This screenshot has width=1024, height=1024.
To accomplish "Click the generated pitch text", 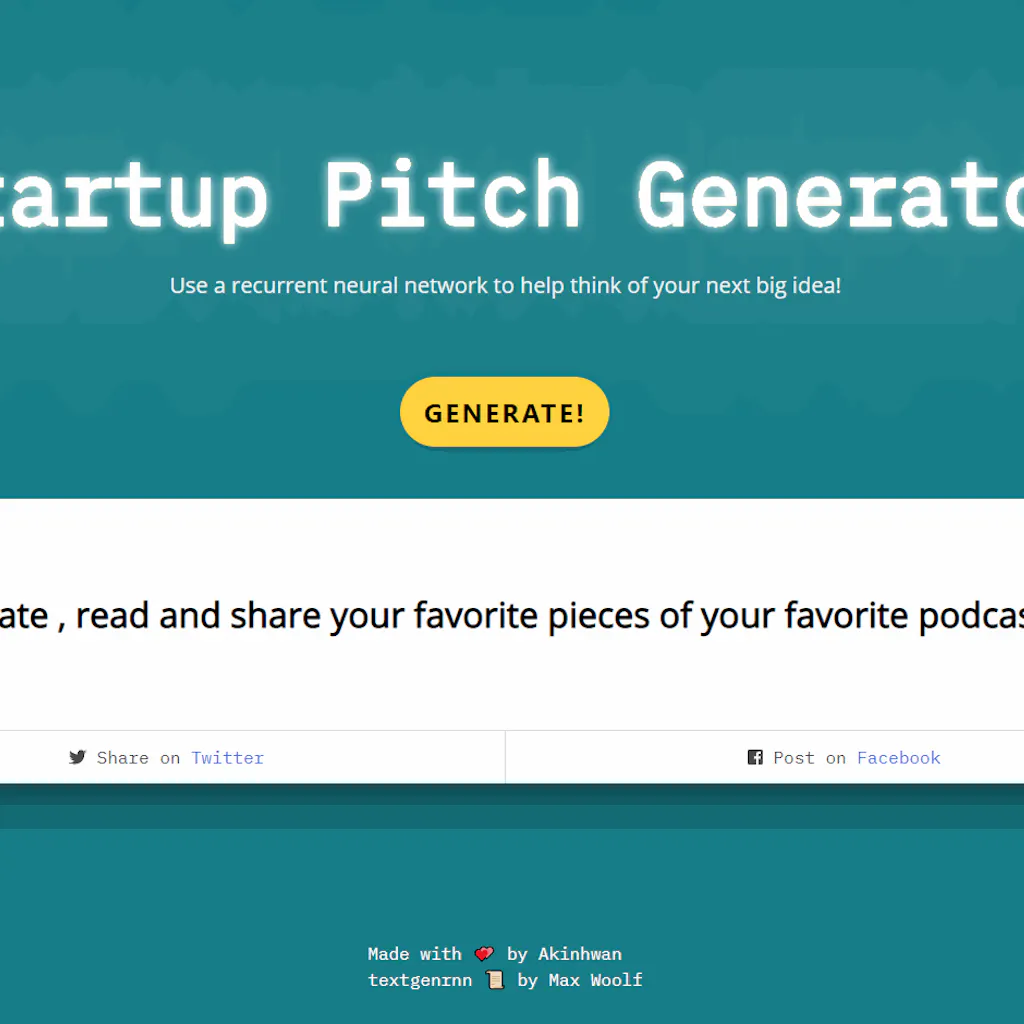I will pos(512,615).
